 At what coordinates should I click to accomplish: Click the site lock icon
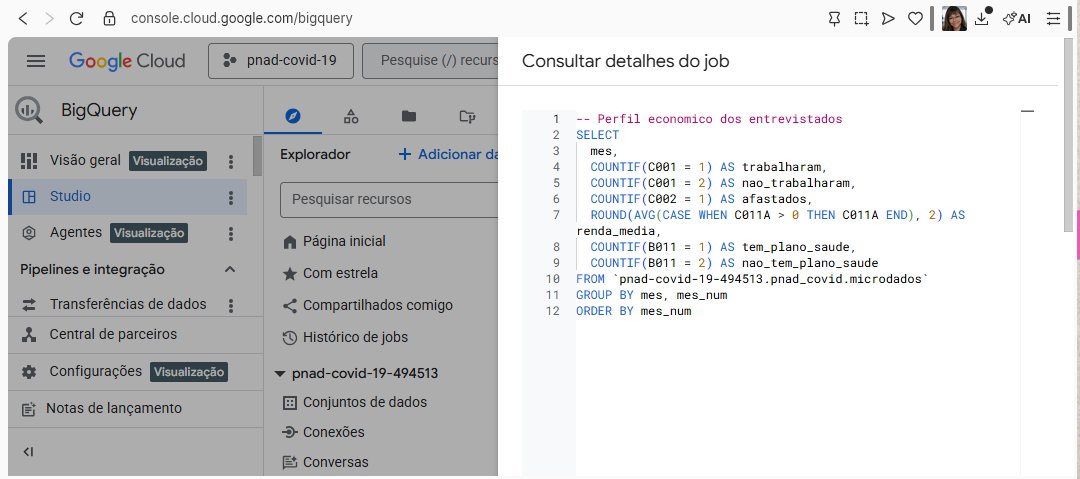coord(109,19)
